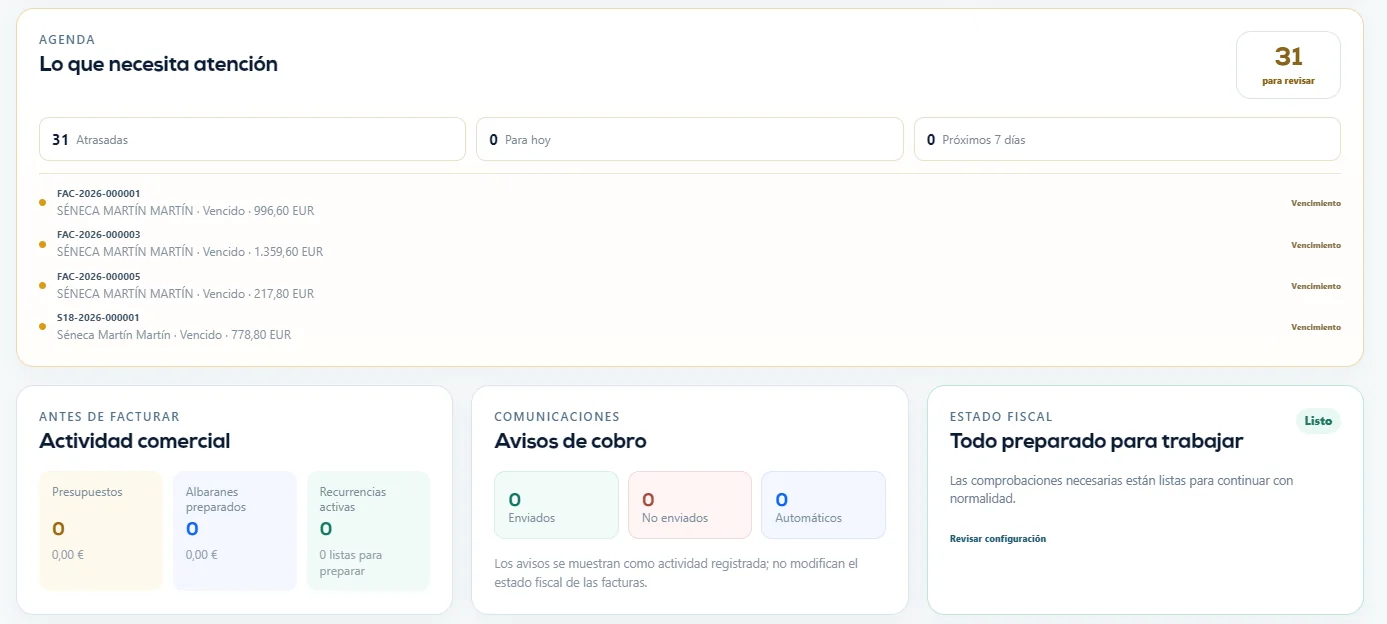Click the Avisos de cobro heading
The width and height of the screenshot is (1387, 624).
571,441
